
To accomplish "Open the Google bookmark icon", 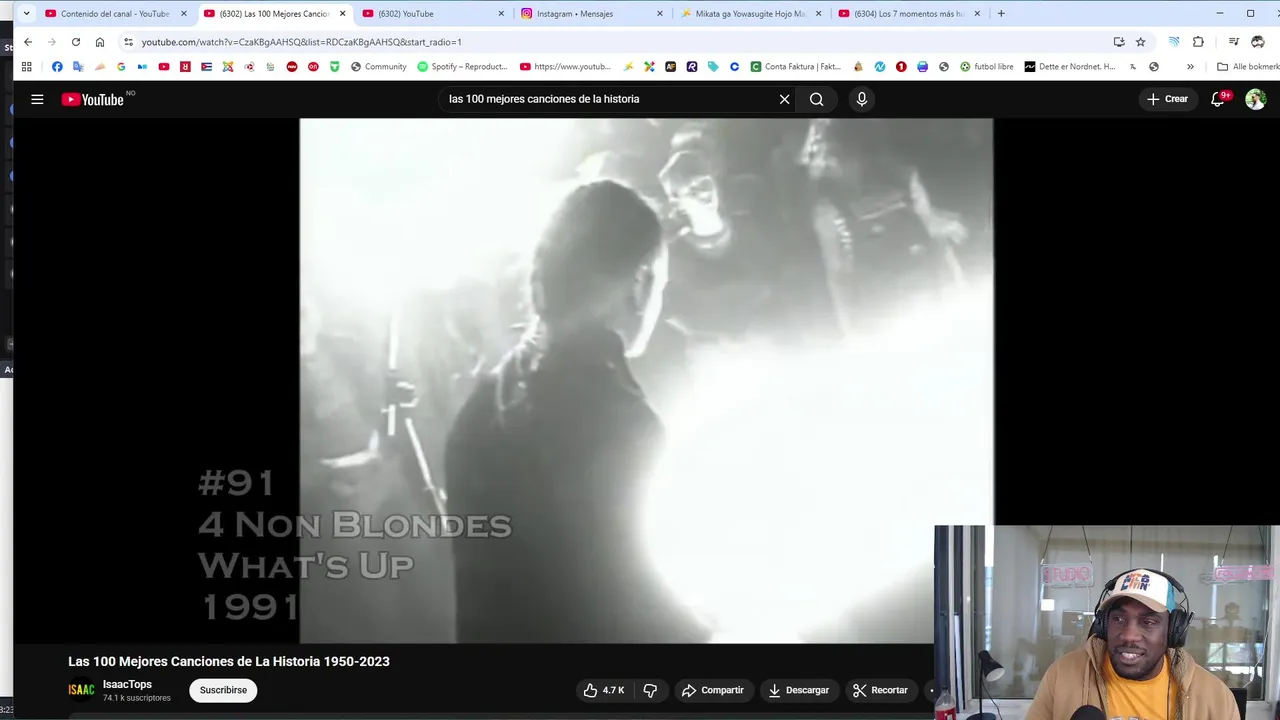I will (x=121, y=67).
